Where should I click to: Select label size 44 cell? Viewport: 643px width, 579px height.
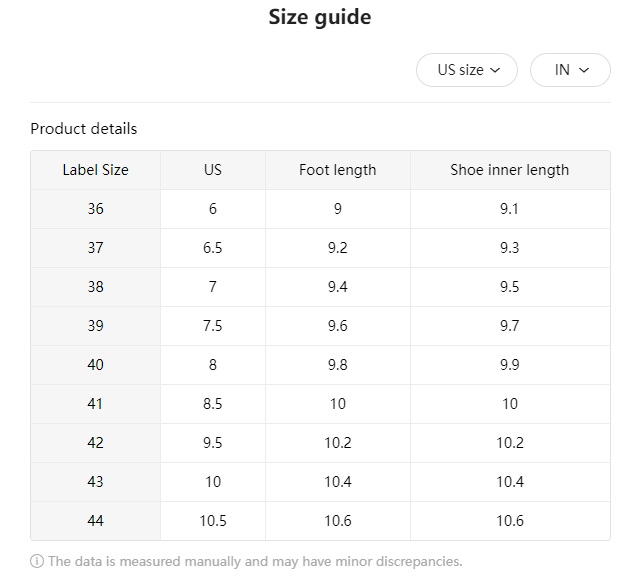coord(95,521)
